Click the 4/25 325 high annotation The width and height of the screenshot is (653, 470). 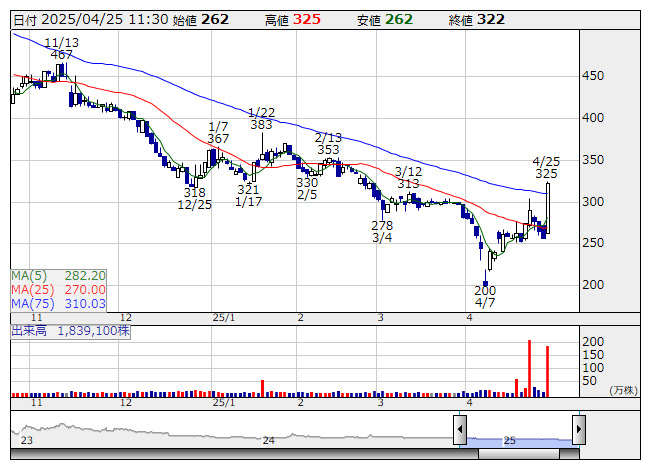546,167
